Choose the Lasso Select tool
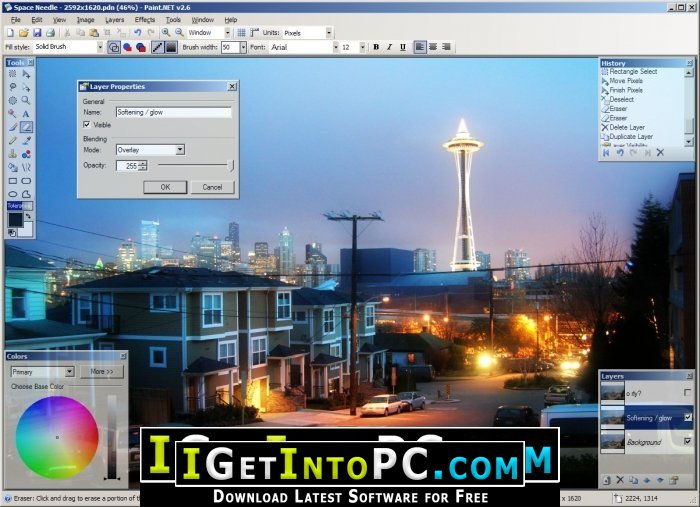700x507 pixels. click(x=13, y=87)
